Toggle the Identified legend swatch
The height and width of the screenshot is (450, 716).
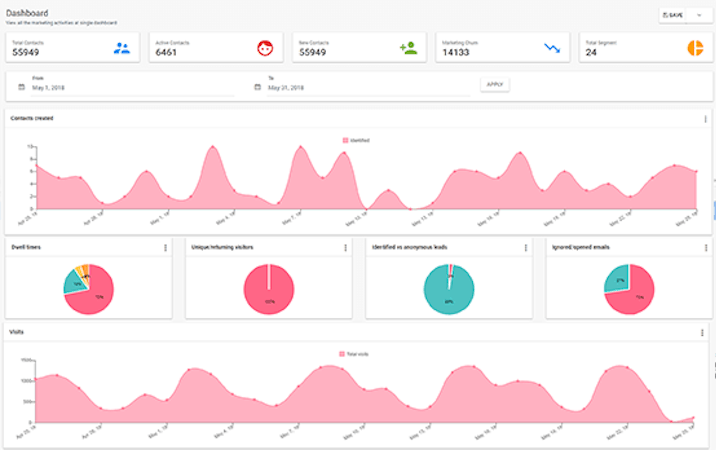[x=345, y=140]
